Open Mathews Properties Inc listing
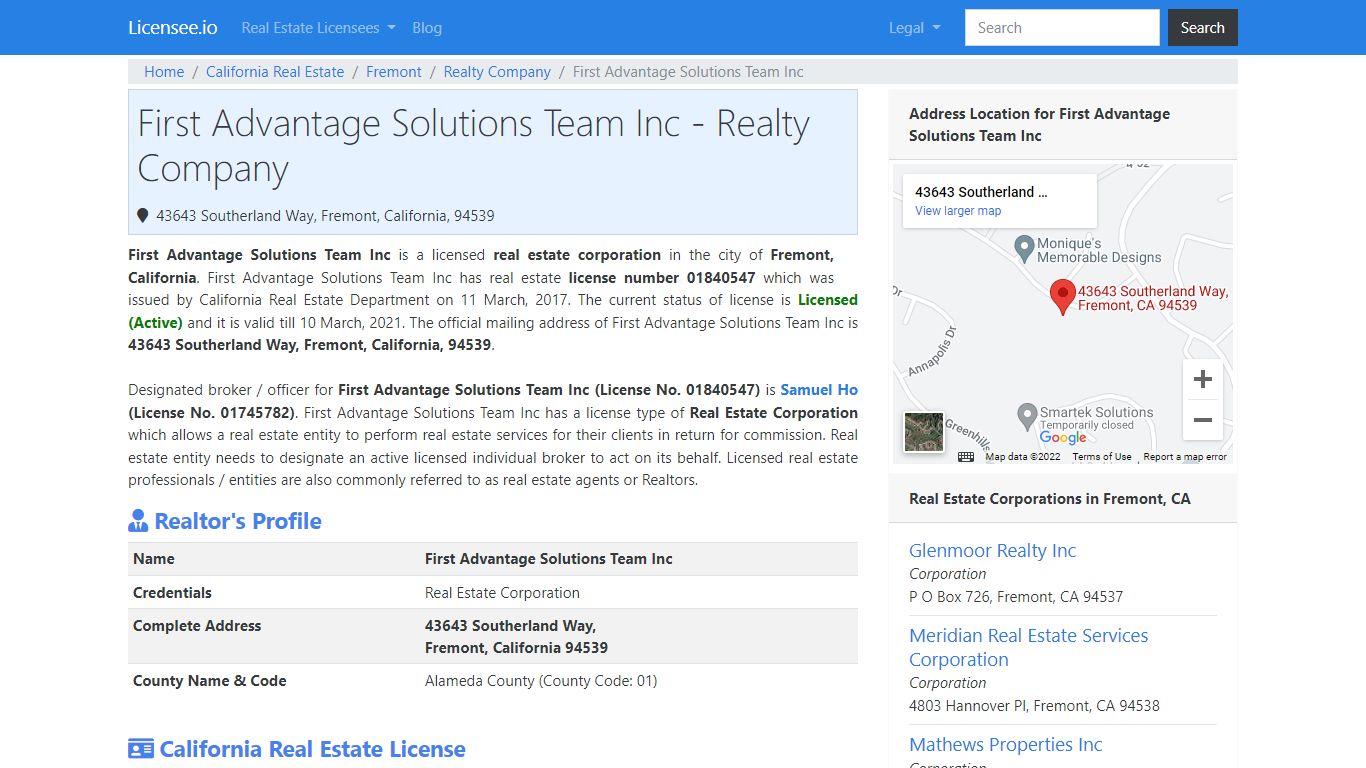Image resolution: width=1366 pixels, height=768 pixels. 1005,744
